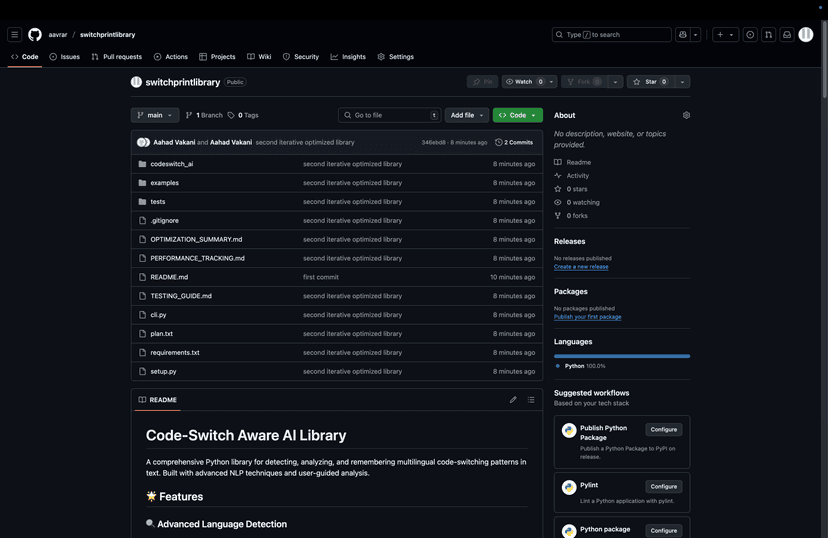Image resolution: width=828 pixels, height=538 pixels.
Task: Focus the Go to file field
Action: (390, 115)
